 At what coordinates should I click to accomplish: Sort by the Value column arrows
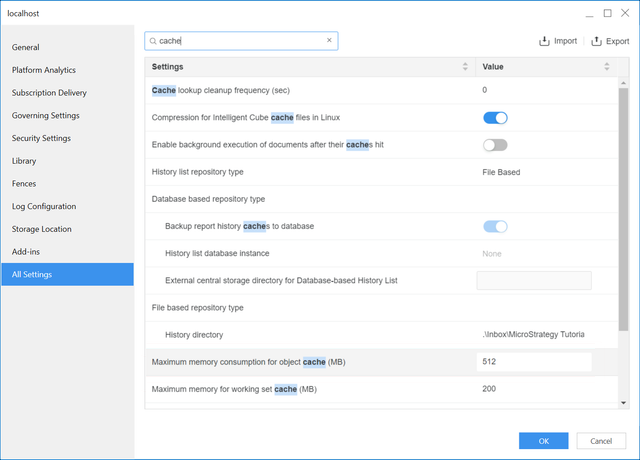tap(606, 67)
